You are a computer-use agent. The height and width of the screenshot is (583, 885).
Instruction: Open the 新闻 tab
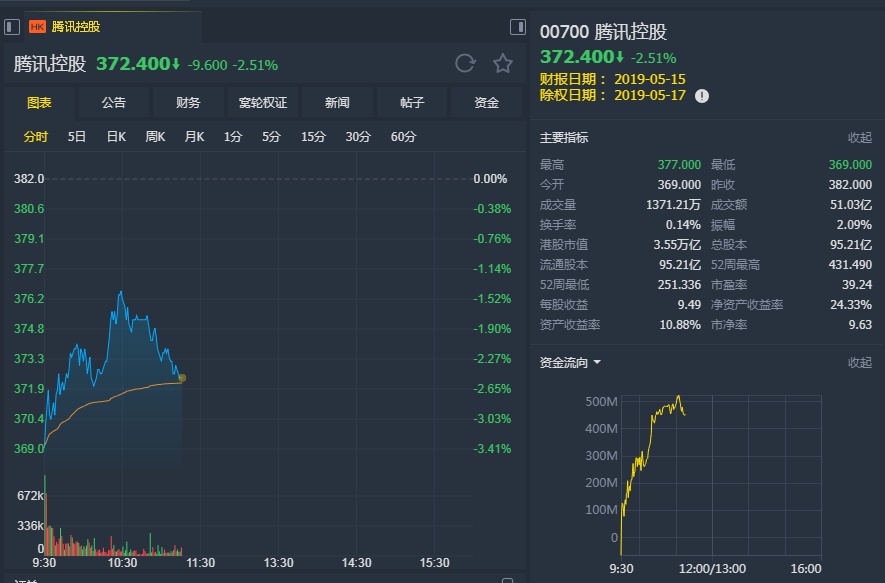coord(337,103)
